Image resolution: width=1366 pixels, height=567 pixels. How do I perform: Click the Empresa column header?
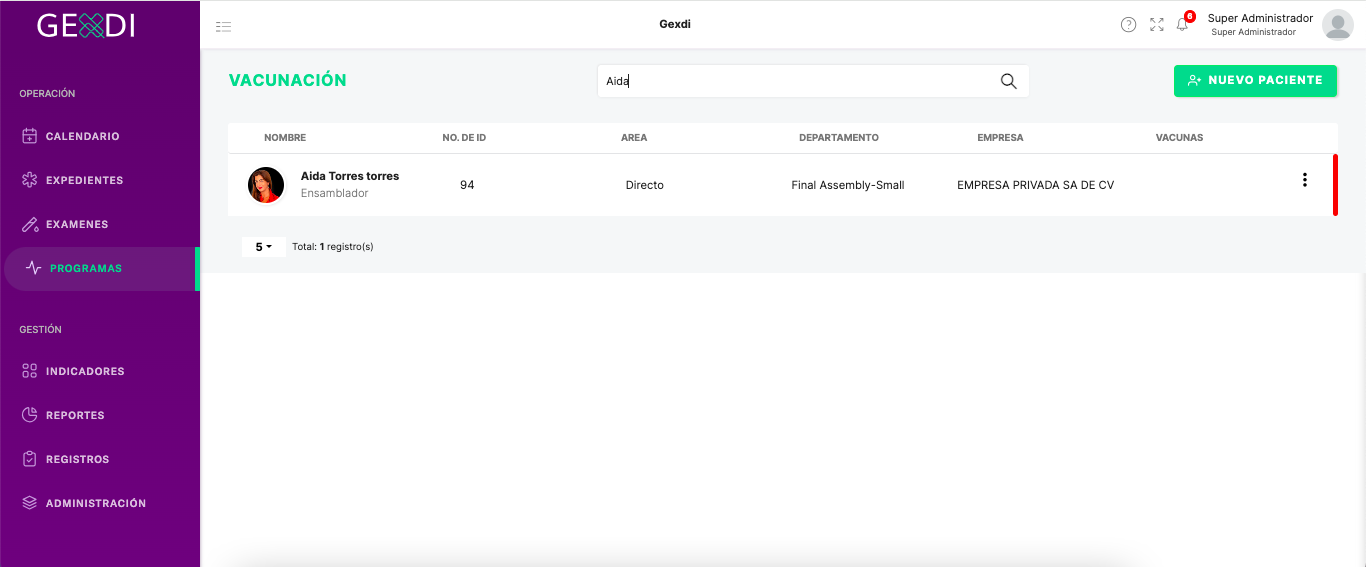pyautogui.click(x=1000, y=138)
